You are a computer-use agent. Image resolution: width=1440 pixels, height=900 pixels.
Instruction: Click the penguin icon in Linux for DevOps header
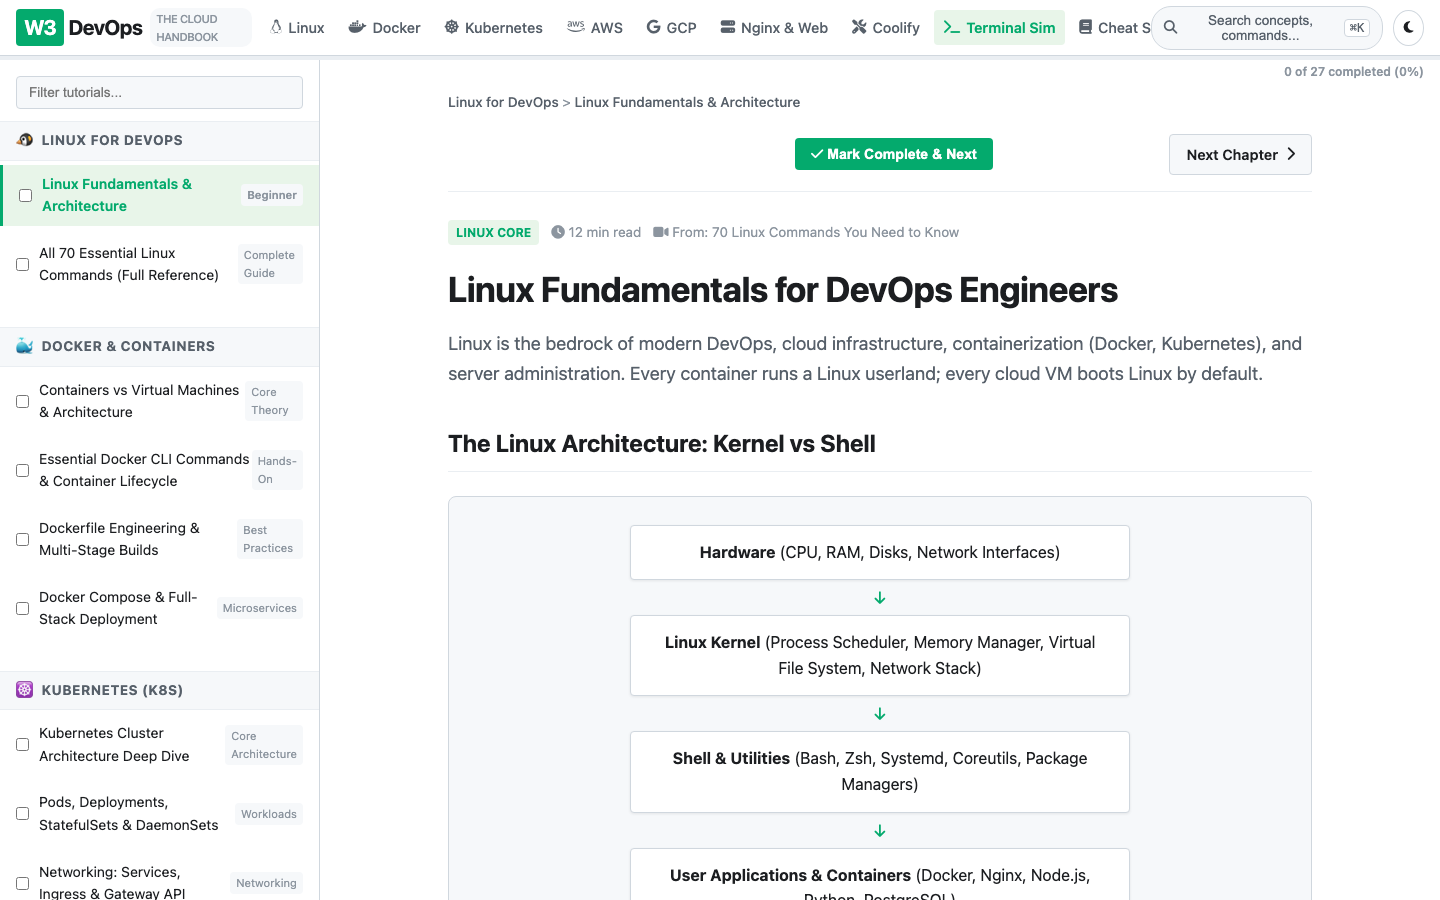click(x=25, y=140)
